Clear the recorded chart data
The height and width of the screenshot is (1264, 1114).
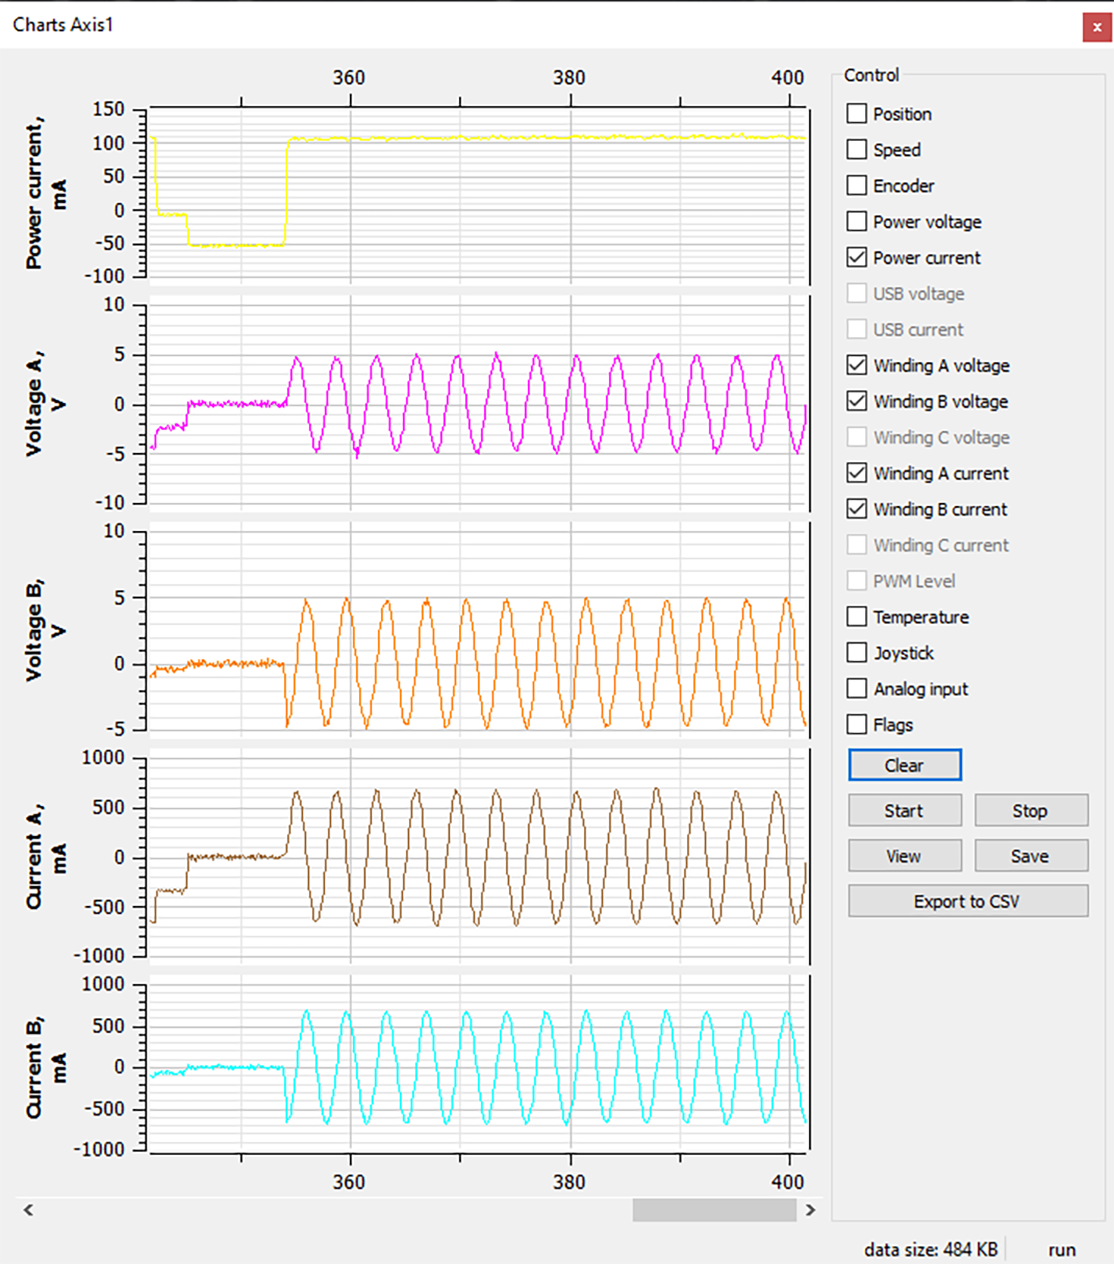click(904, 765)
